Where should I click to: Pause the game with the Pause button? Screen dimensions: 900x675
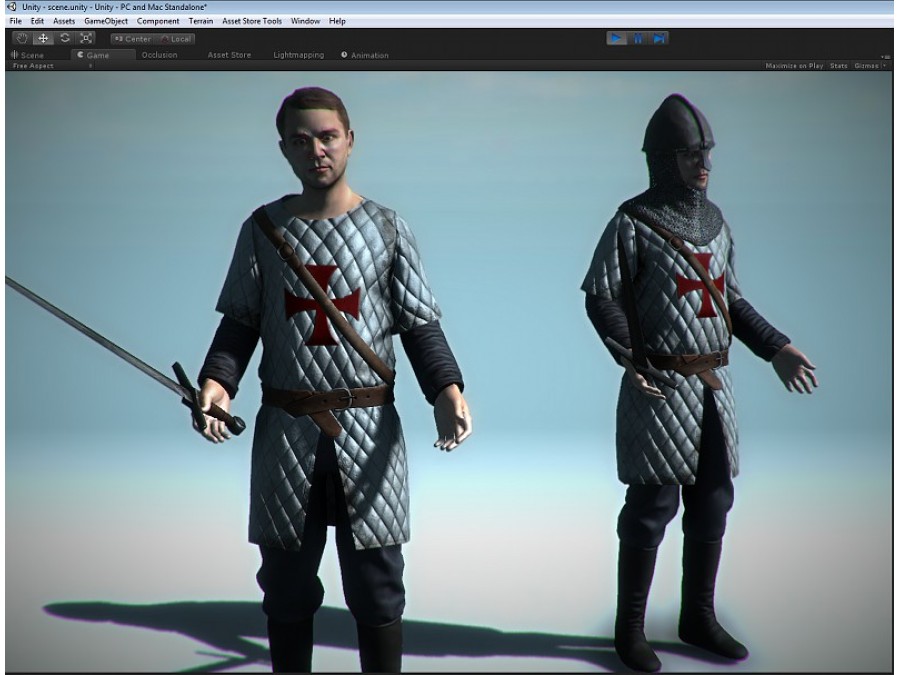(638, 38)
